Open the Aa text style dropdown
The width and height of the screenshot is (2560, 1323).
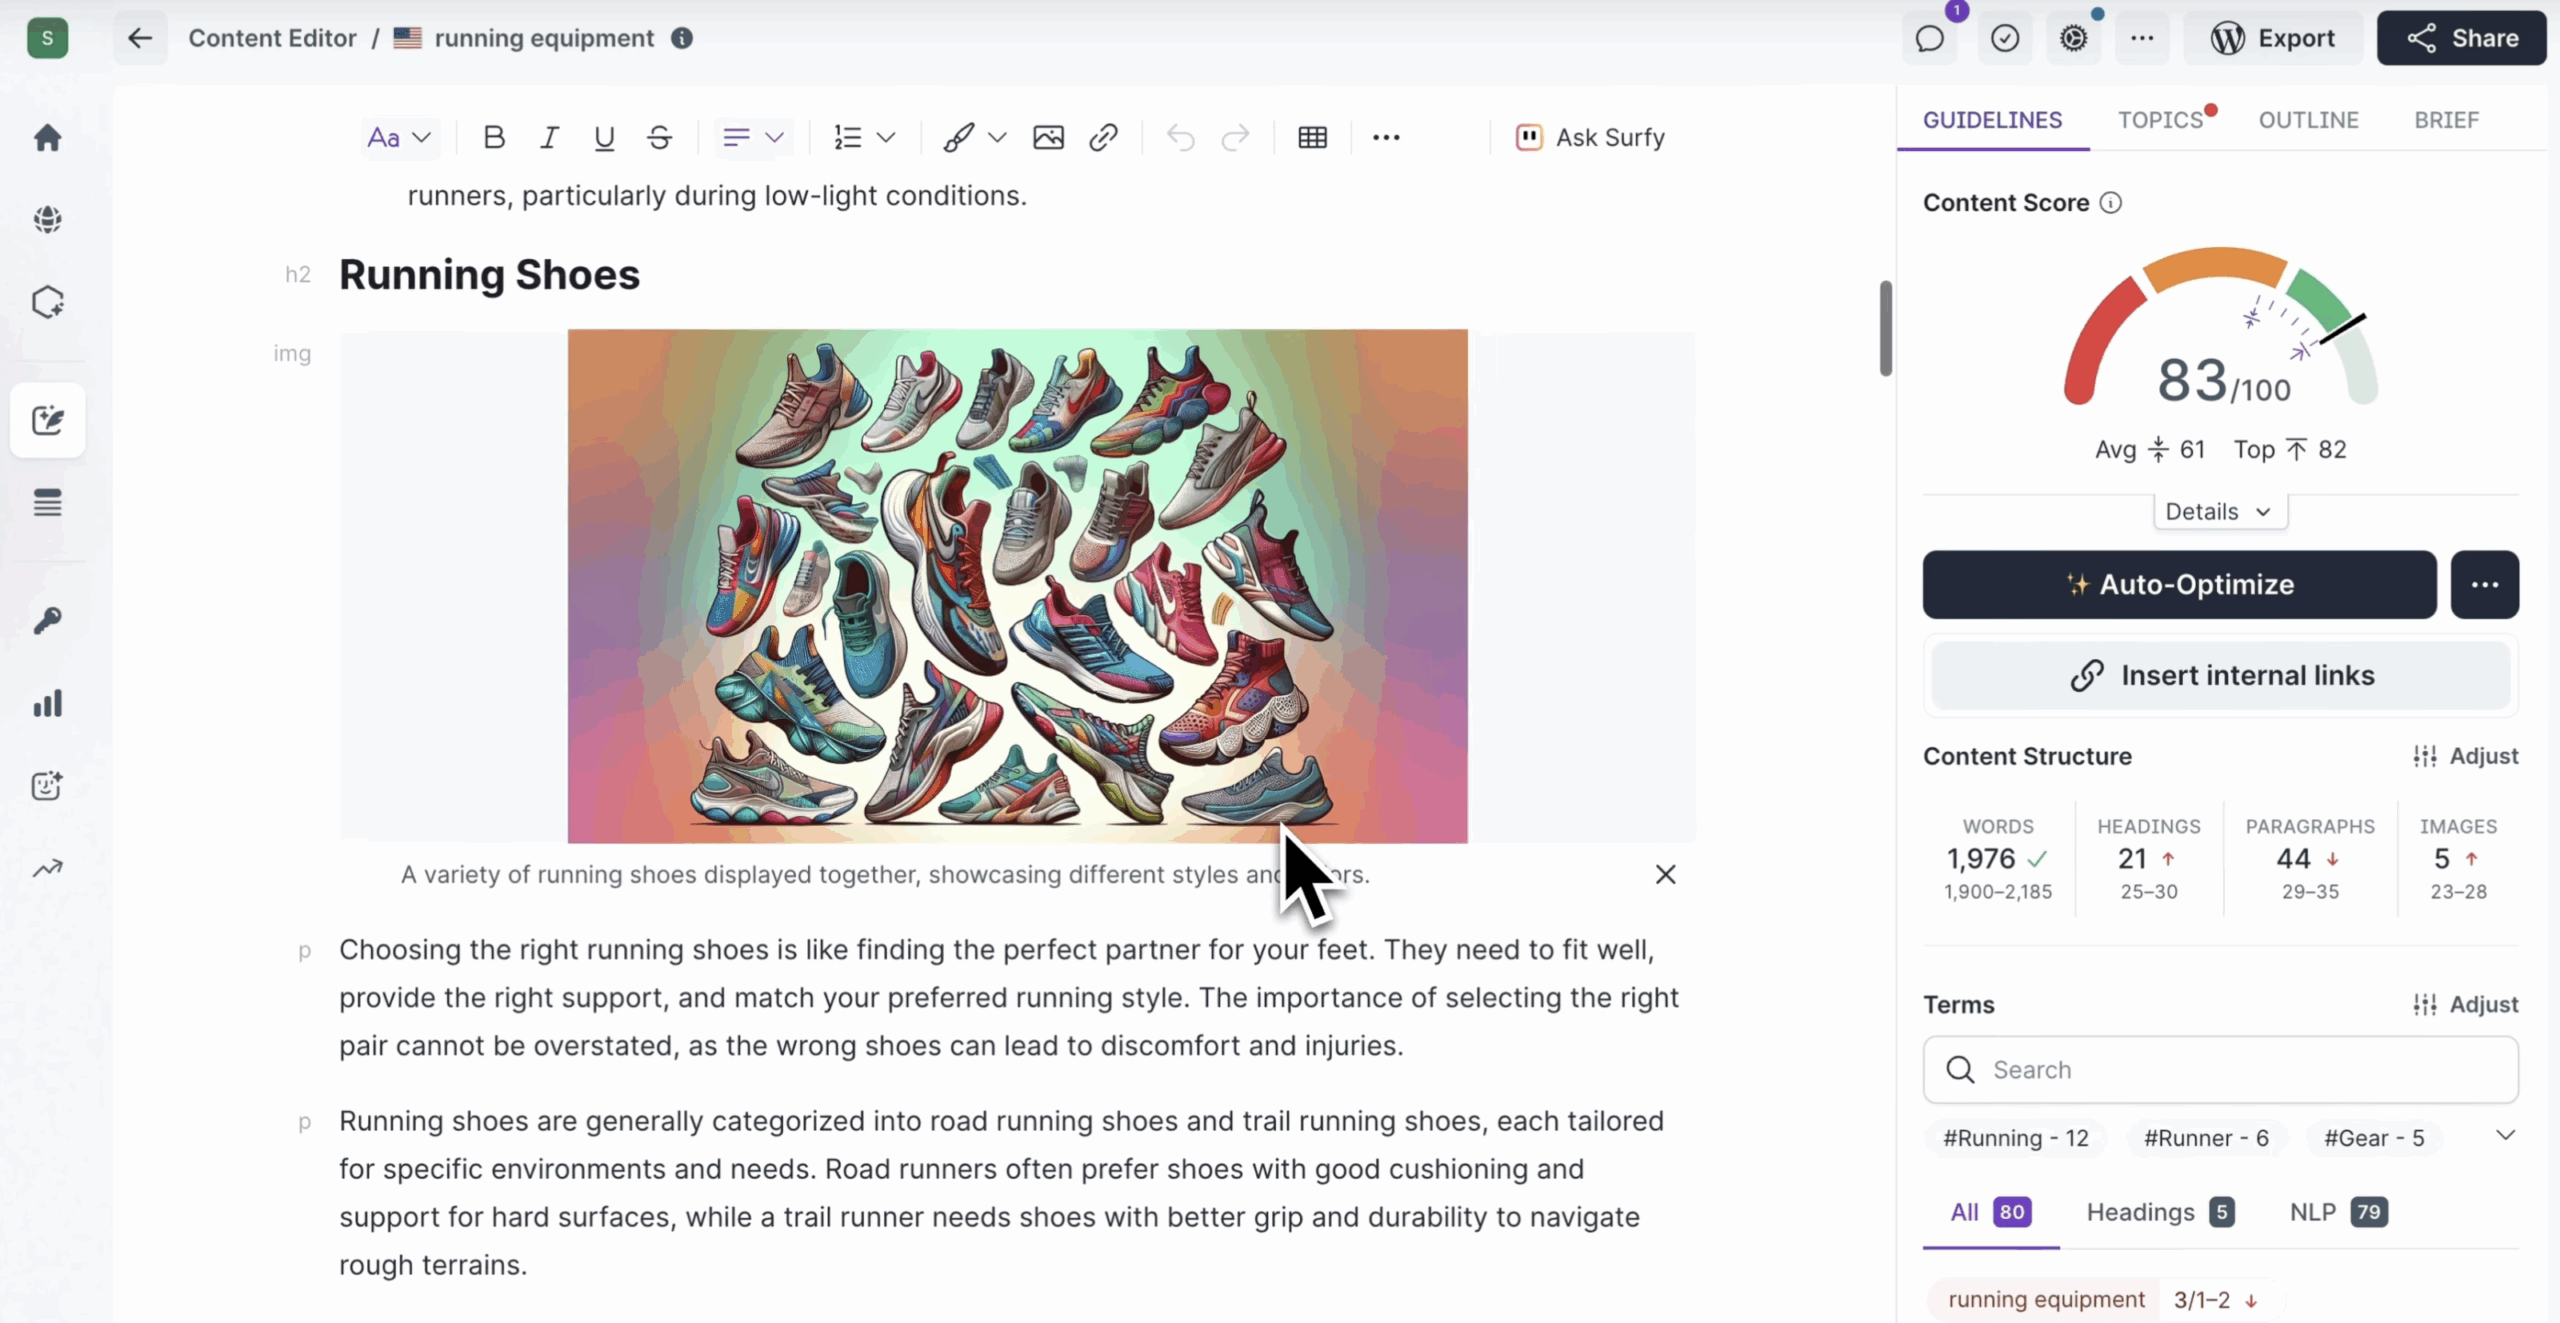click(398, 137)
